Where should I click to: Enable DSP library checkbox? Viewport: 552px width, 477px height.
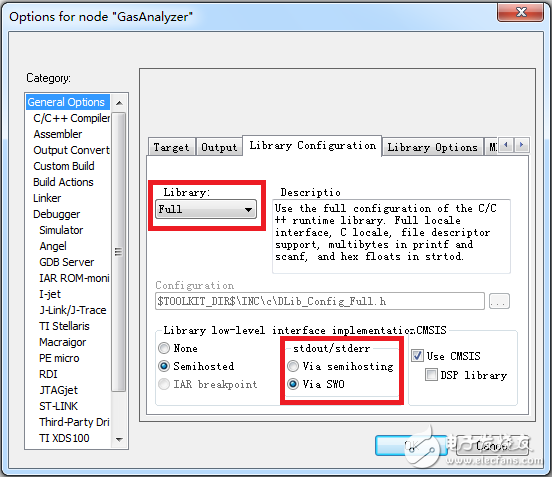click(466, 375)
